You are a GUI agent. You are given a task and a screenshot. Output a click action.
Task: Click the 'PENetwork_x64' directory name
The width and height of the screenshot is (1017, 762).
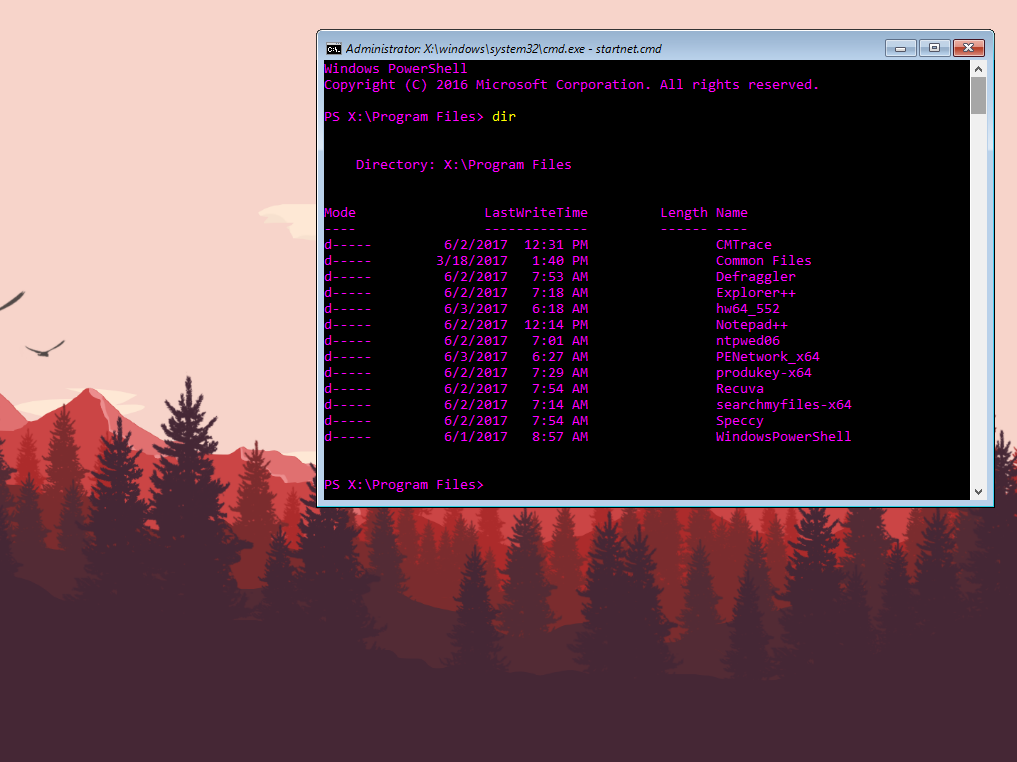768,357
